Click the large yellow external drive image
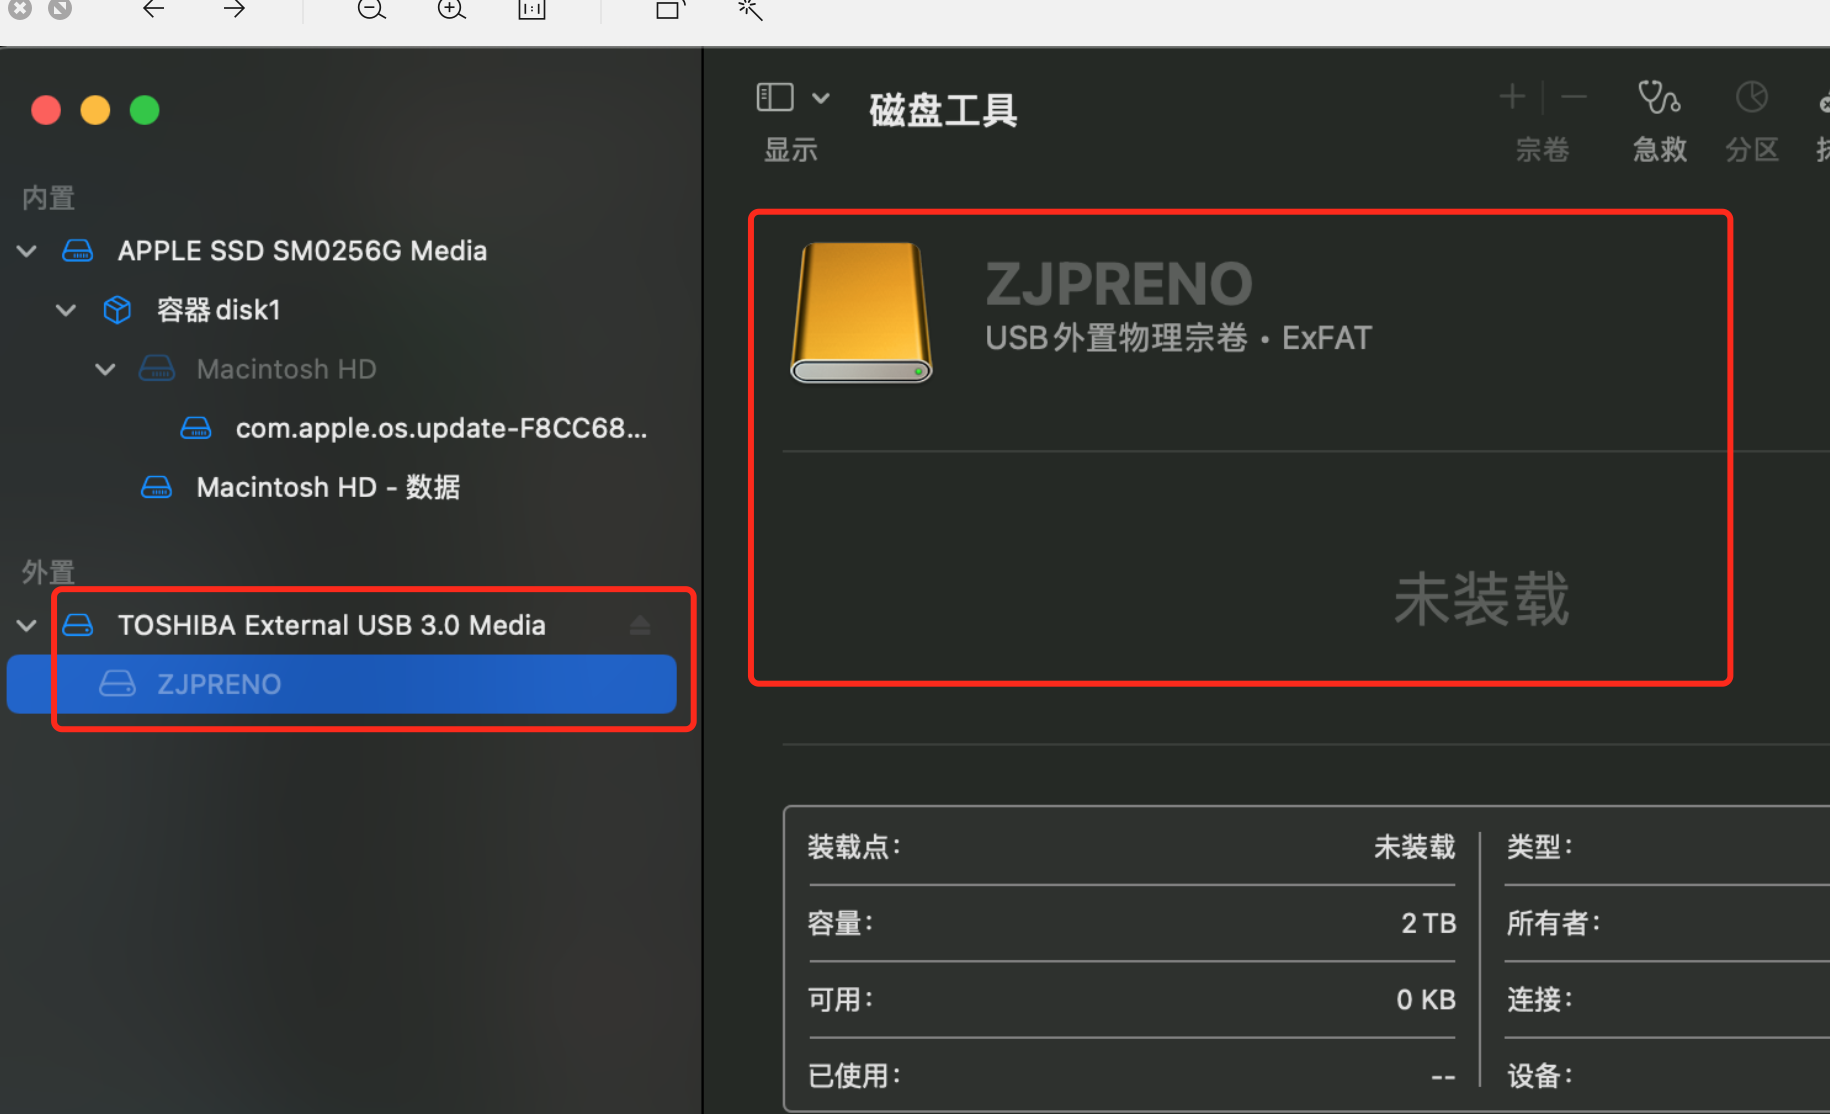This screenshot has width=1830, height=1114. 861,312
